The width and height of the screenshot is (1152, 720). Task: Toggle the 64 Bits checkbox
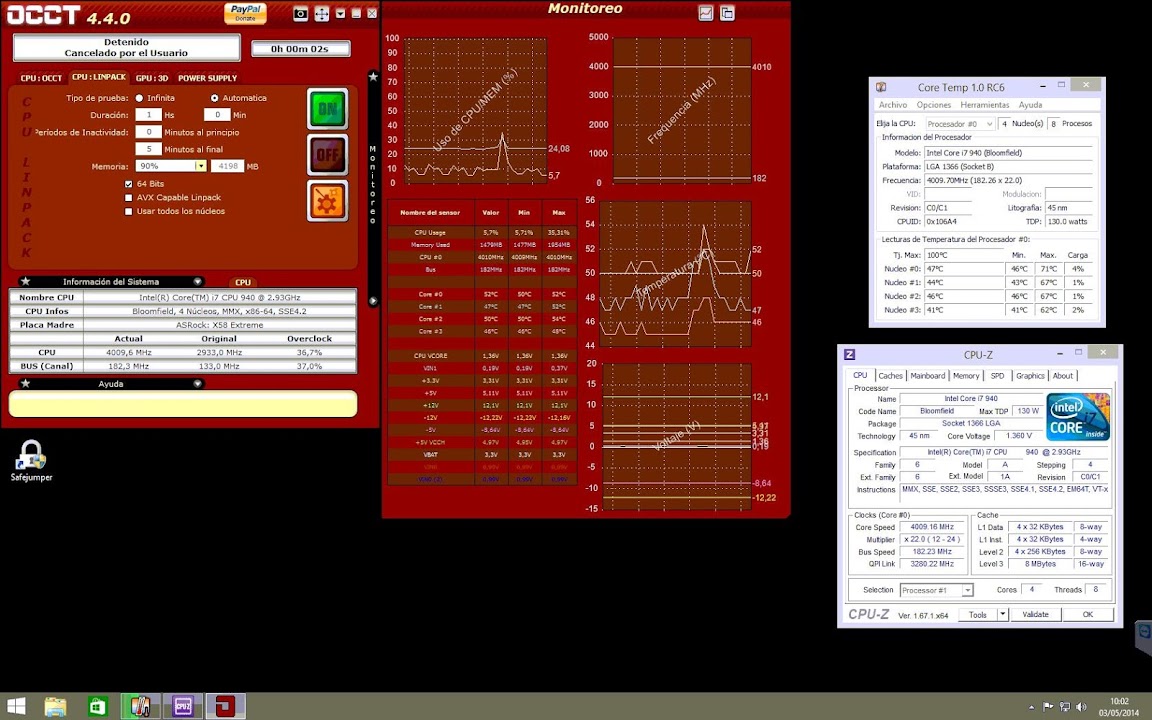tap(129, 184)
